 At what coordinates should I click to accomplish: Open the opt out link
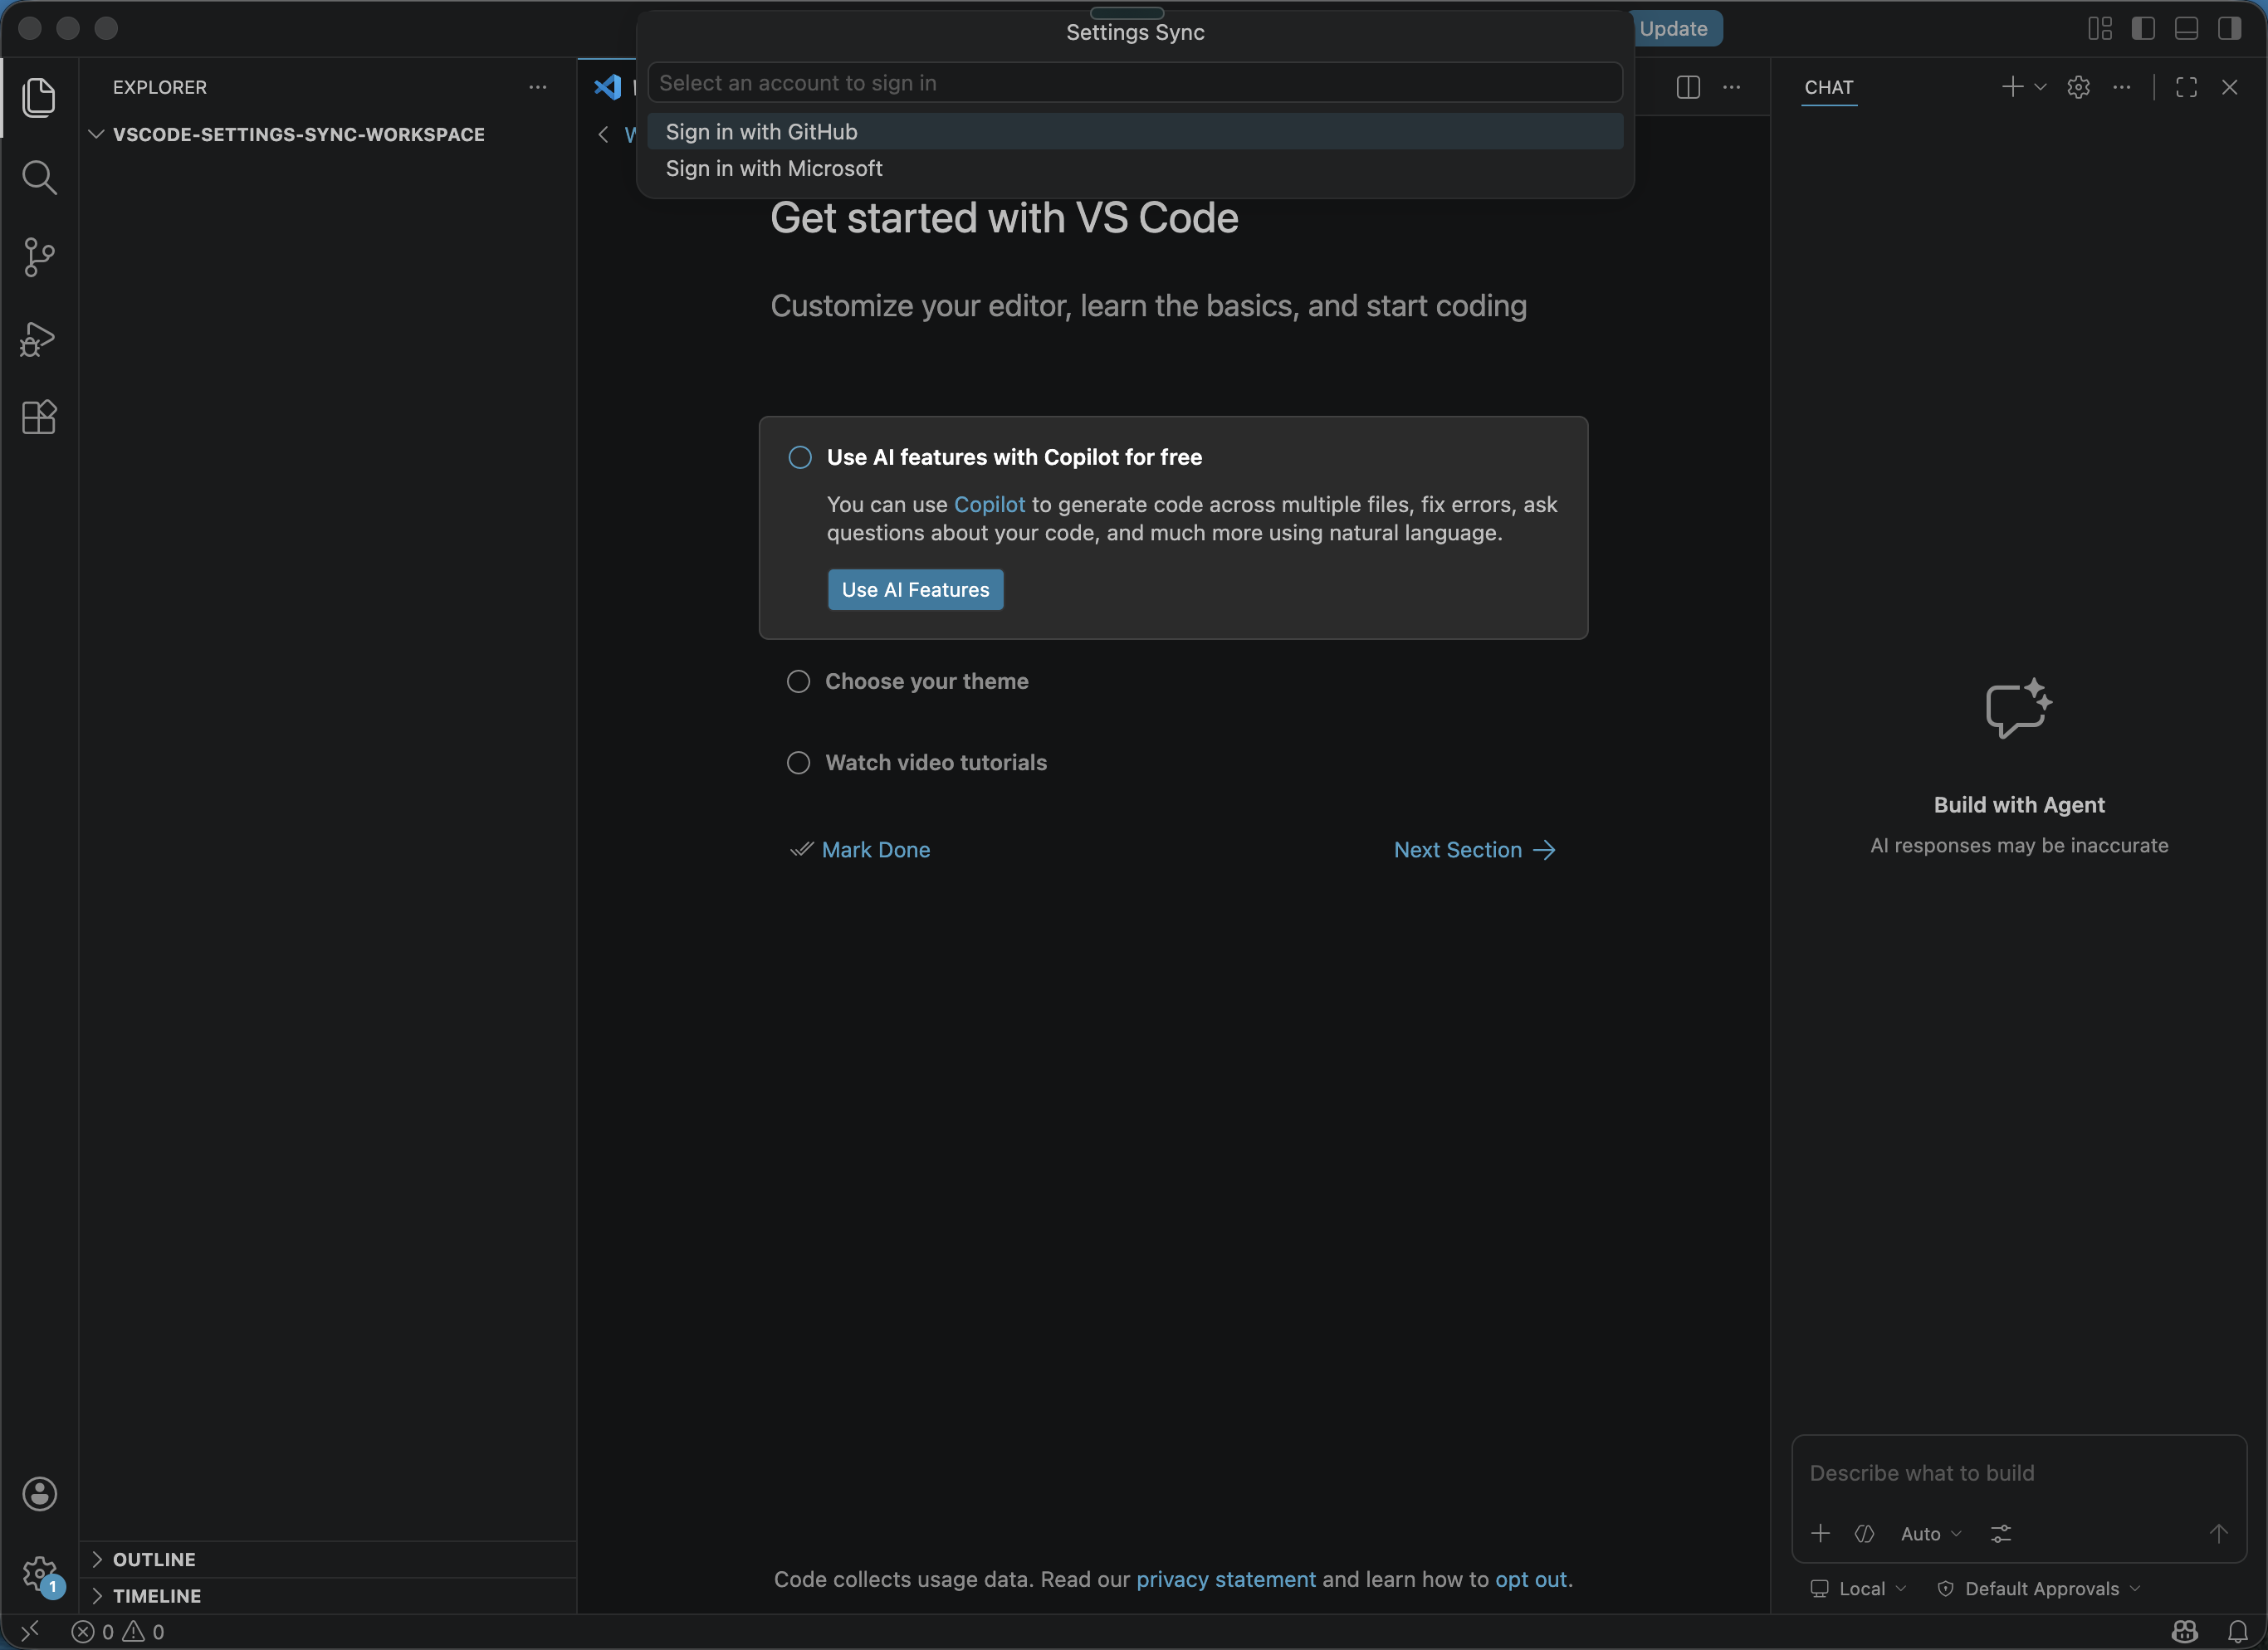click(1531, 1579)
